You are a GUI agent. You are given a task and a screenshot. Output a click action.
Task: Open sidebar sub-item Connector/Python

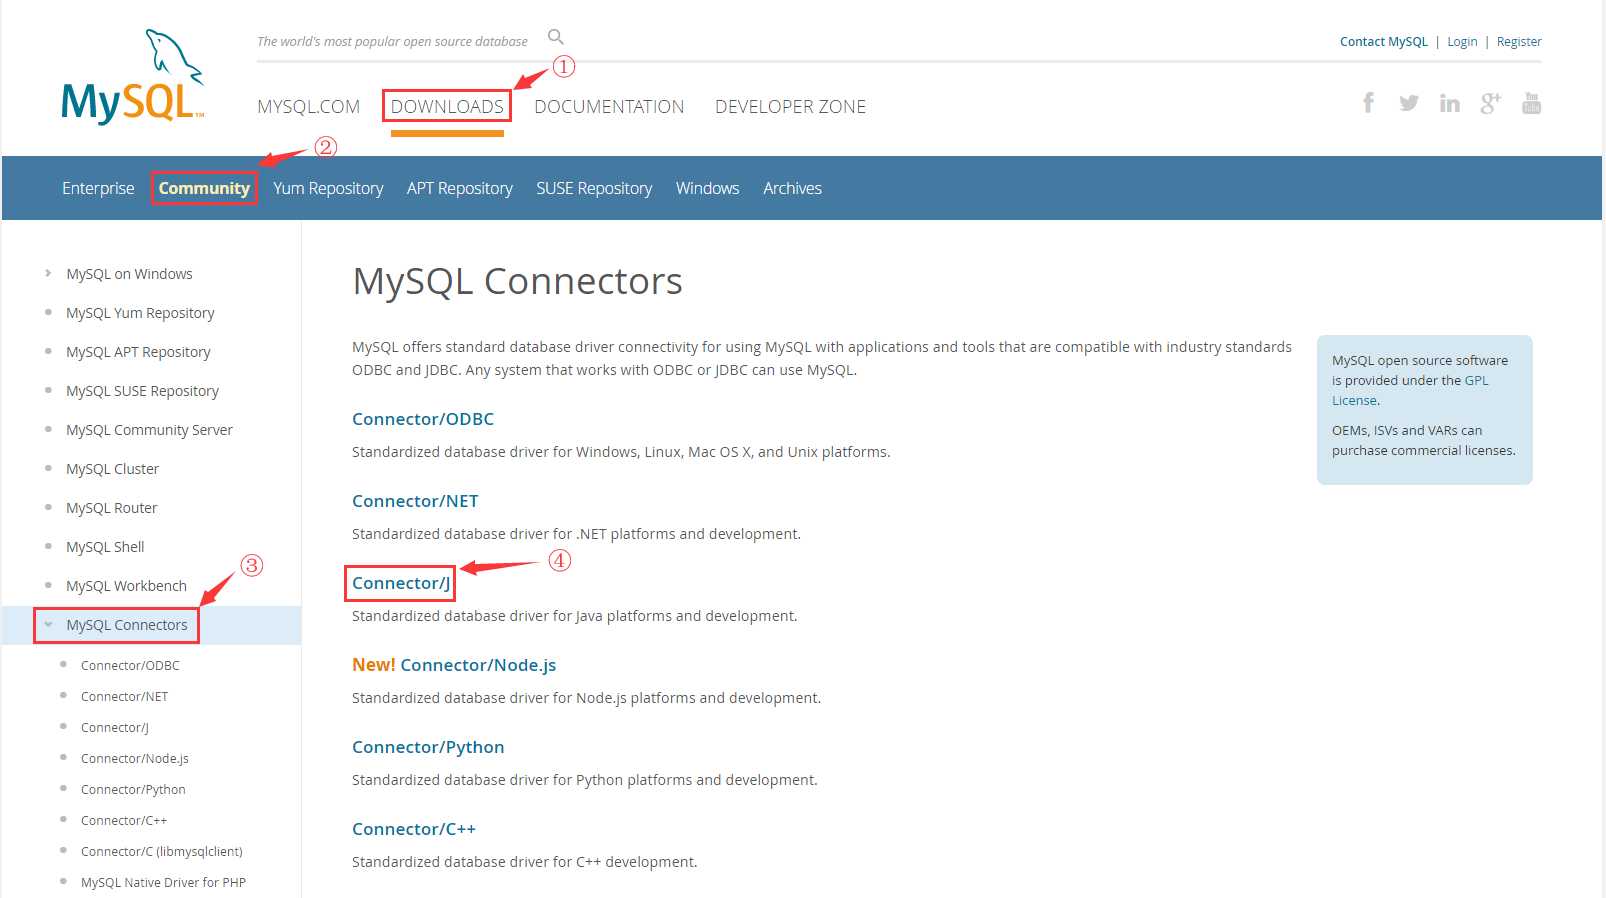click(133, 789)
